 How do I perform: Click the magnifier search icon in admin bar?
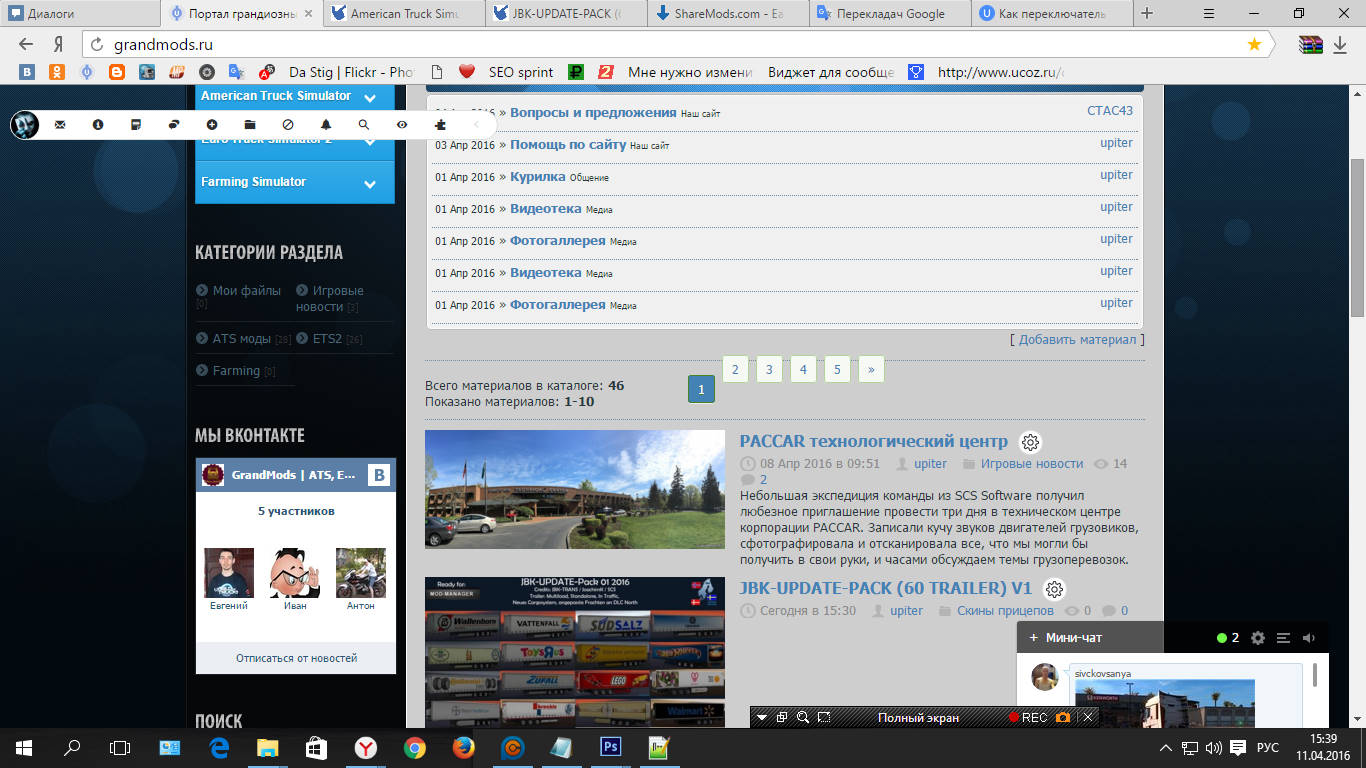coord(364,125)
